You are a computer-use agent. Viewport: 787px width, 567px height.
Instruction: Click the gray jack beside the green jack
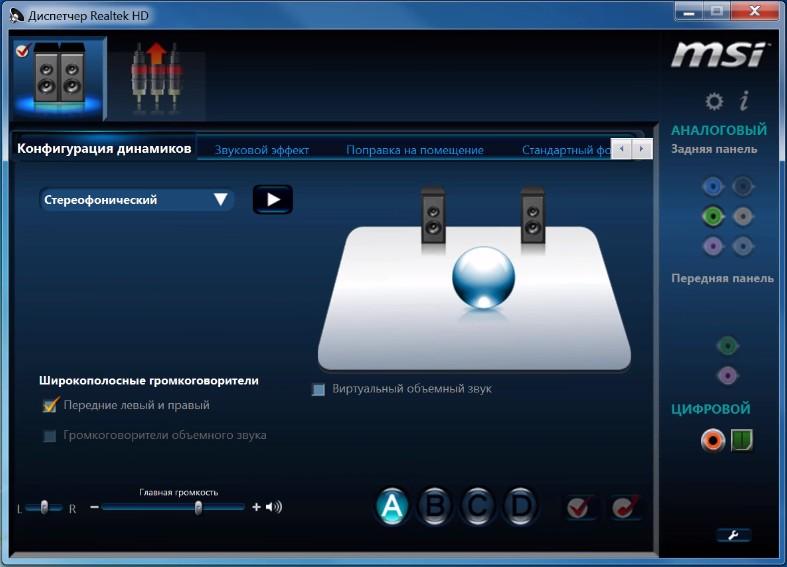point(742,216)
